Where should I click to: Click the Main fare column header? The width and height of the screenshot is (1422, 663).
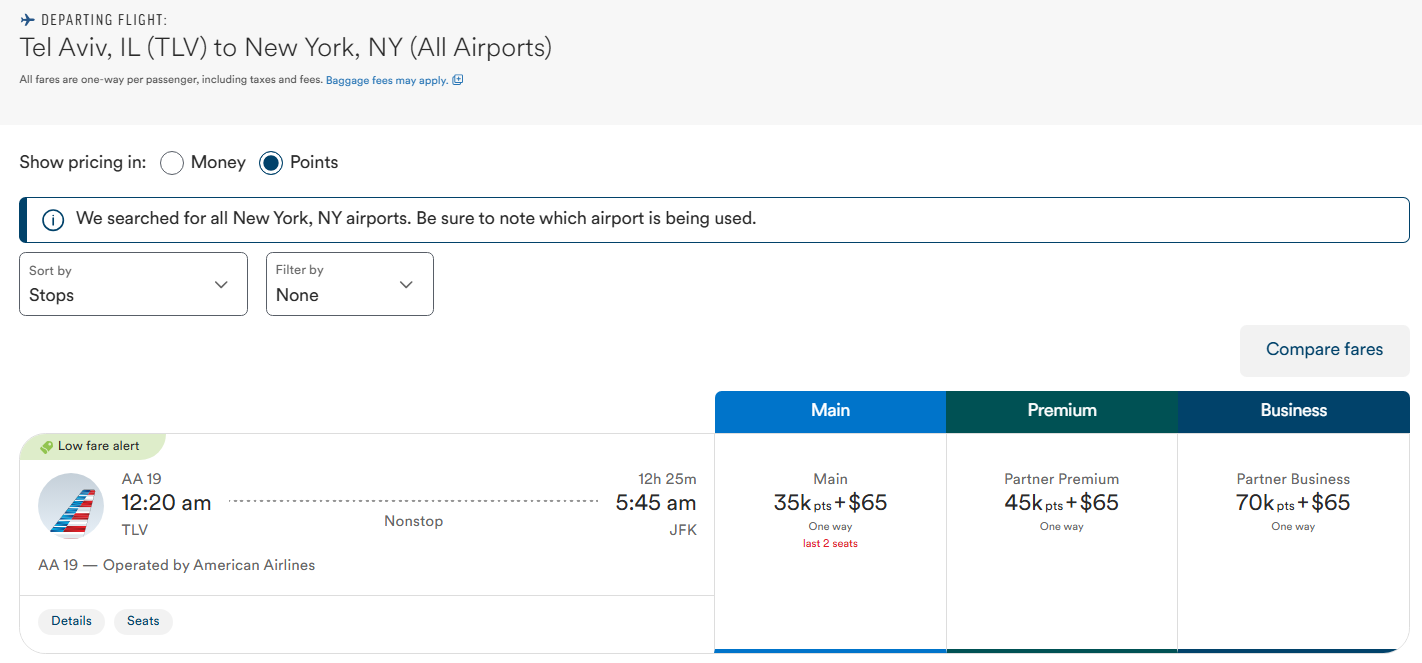(x=830, y=411)
